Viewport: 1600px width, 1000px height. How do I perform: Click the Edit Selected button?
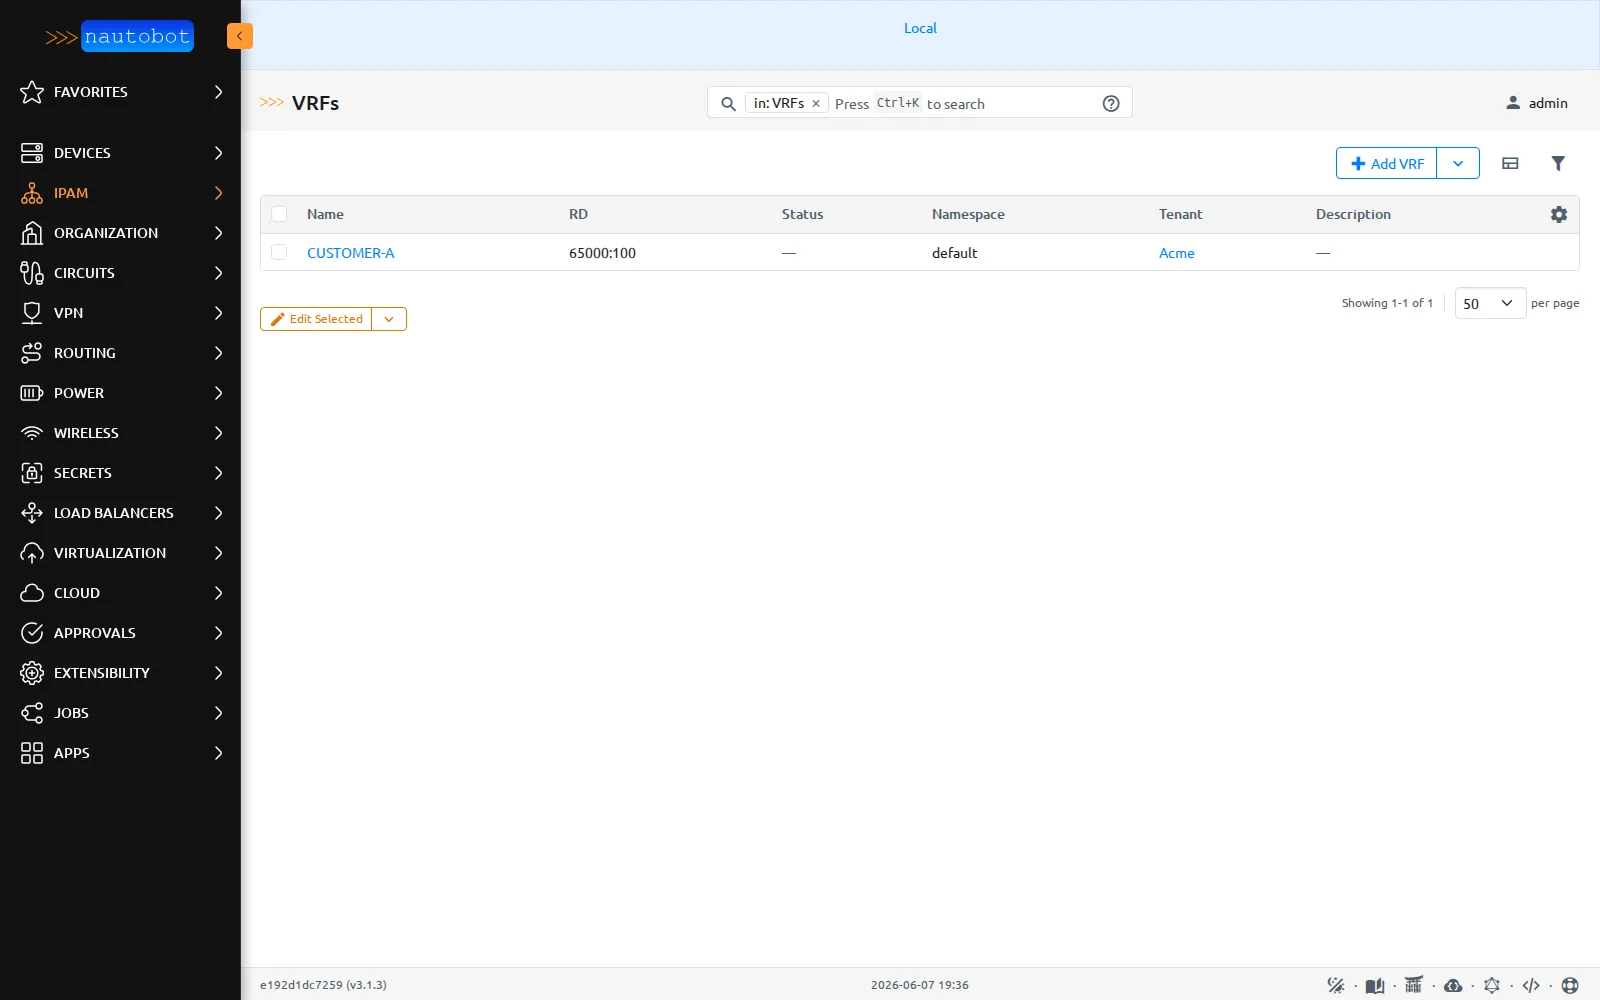pyautogui.click(x=316, y=319)
